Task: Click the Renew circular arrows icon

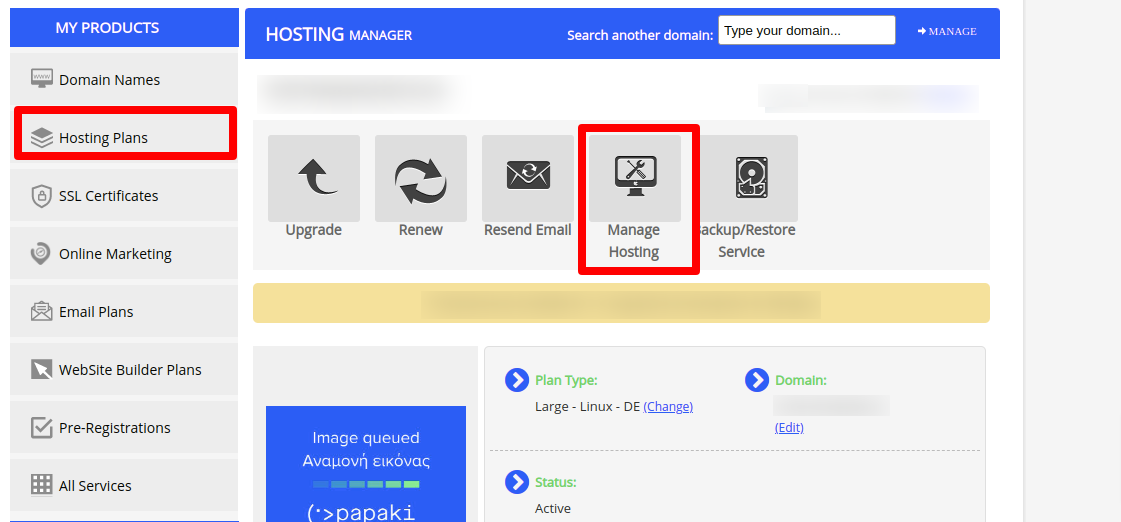Action: 420,178
